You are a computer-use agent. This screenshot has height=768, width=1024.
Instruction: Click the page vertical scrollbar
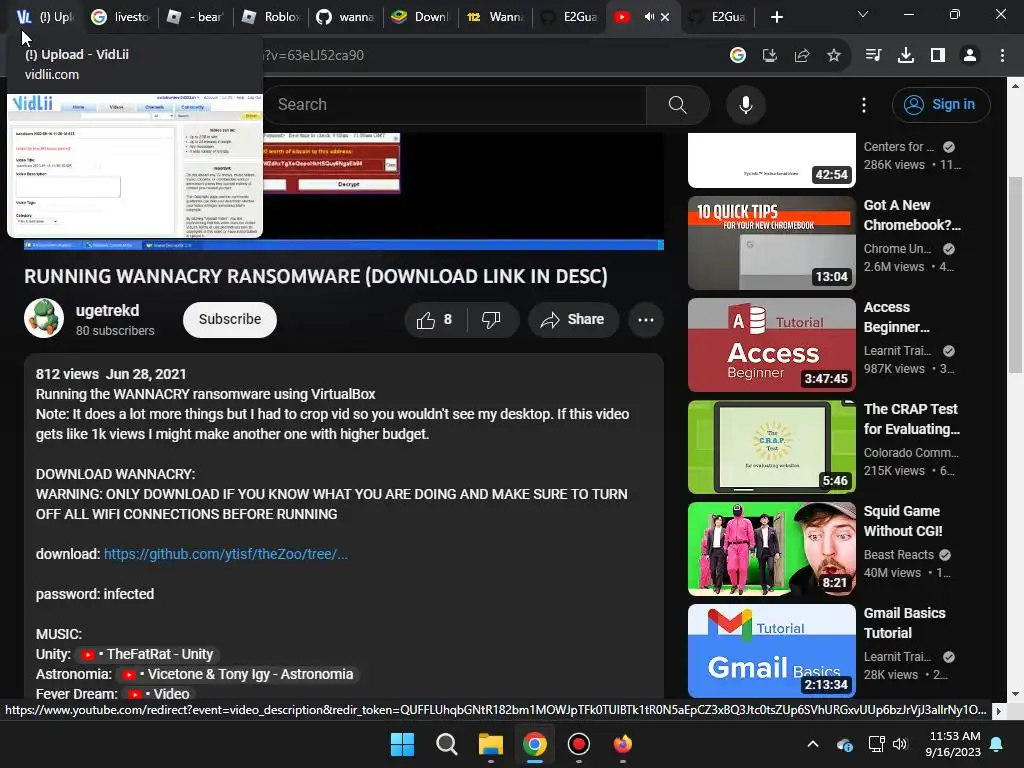(1016, 274)
